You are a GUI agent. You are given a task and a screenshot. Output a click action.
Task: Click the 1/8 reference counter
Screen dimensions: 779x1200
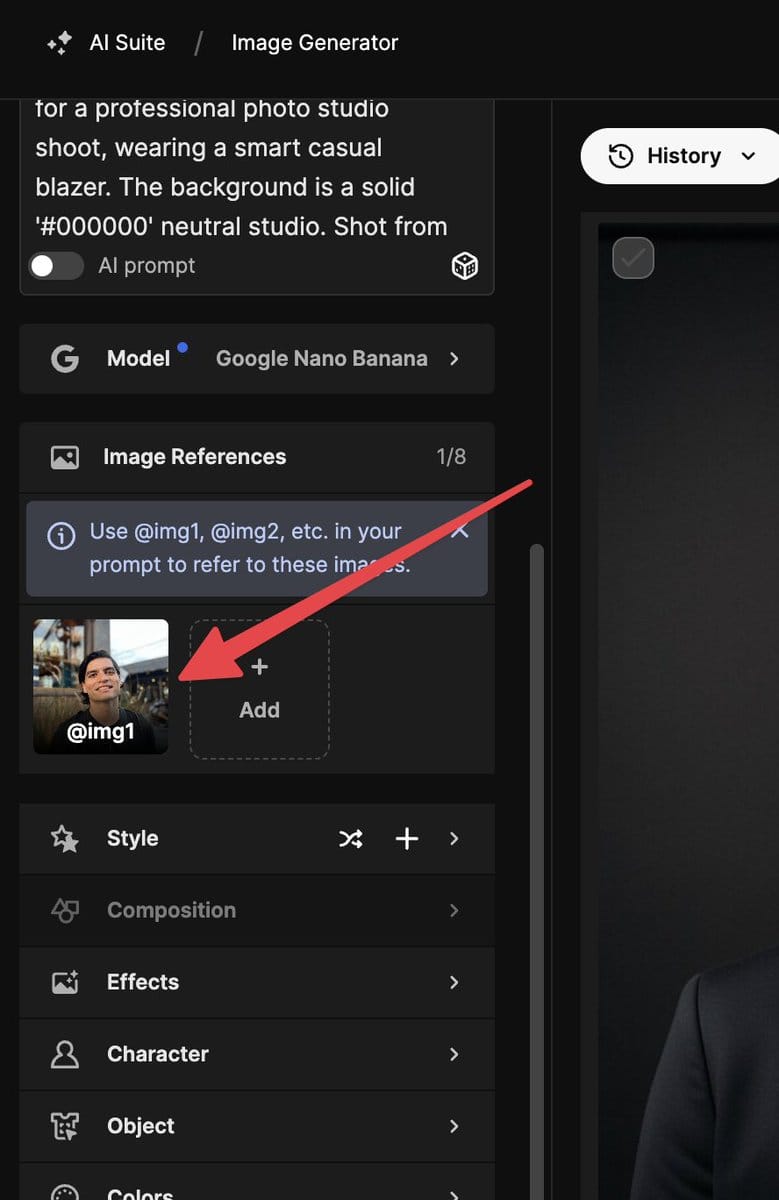tap(451, 457)
